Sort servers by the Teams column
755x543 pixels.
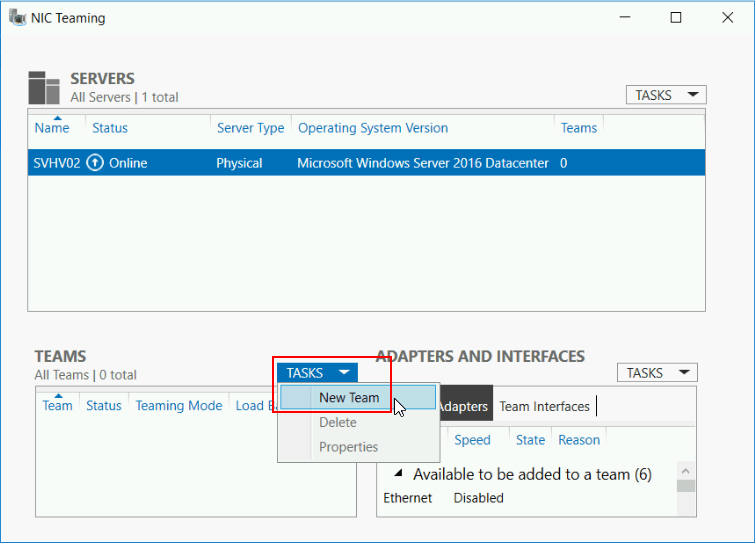click(x=579, y=128)
